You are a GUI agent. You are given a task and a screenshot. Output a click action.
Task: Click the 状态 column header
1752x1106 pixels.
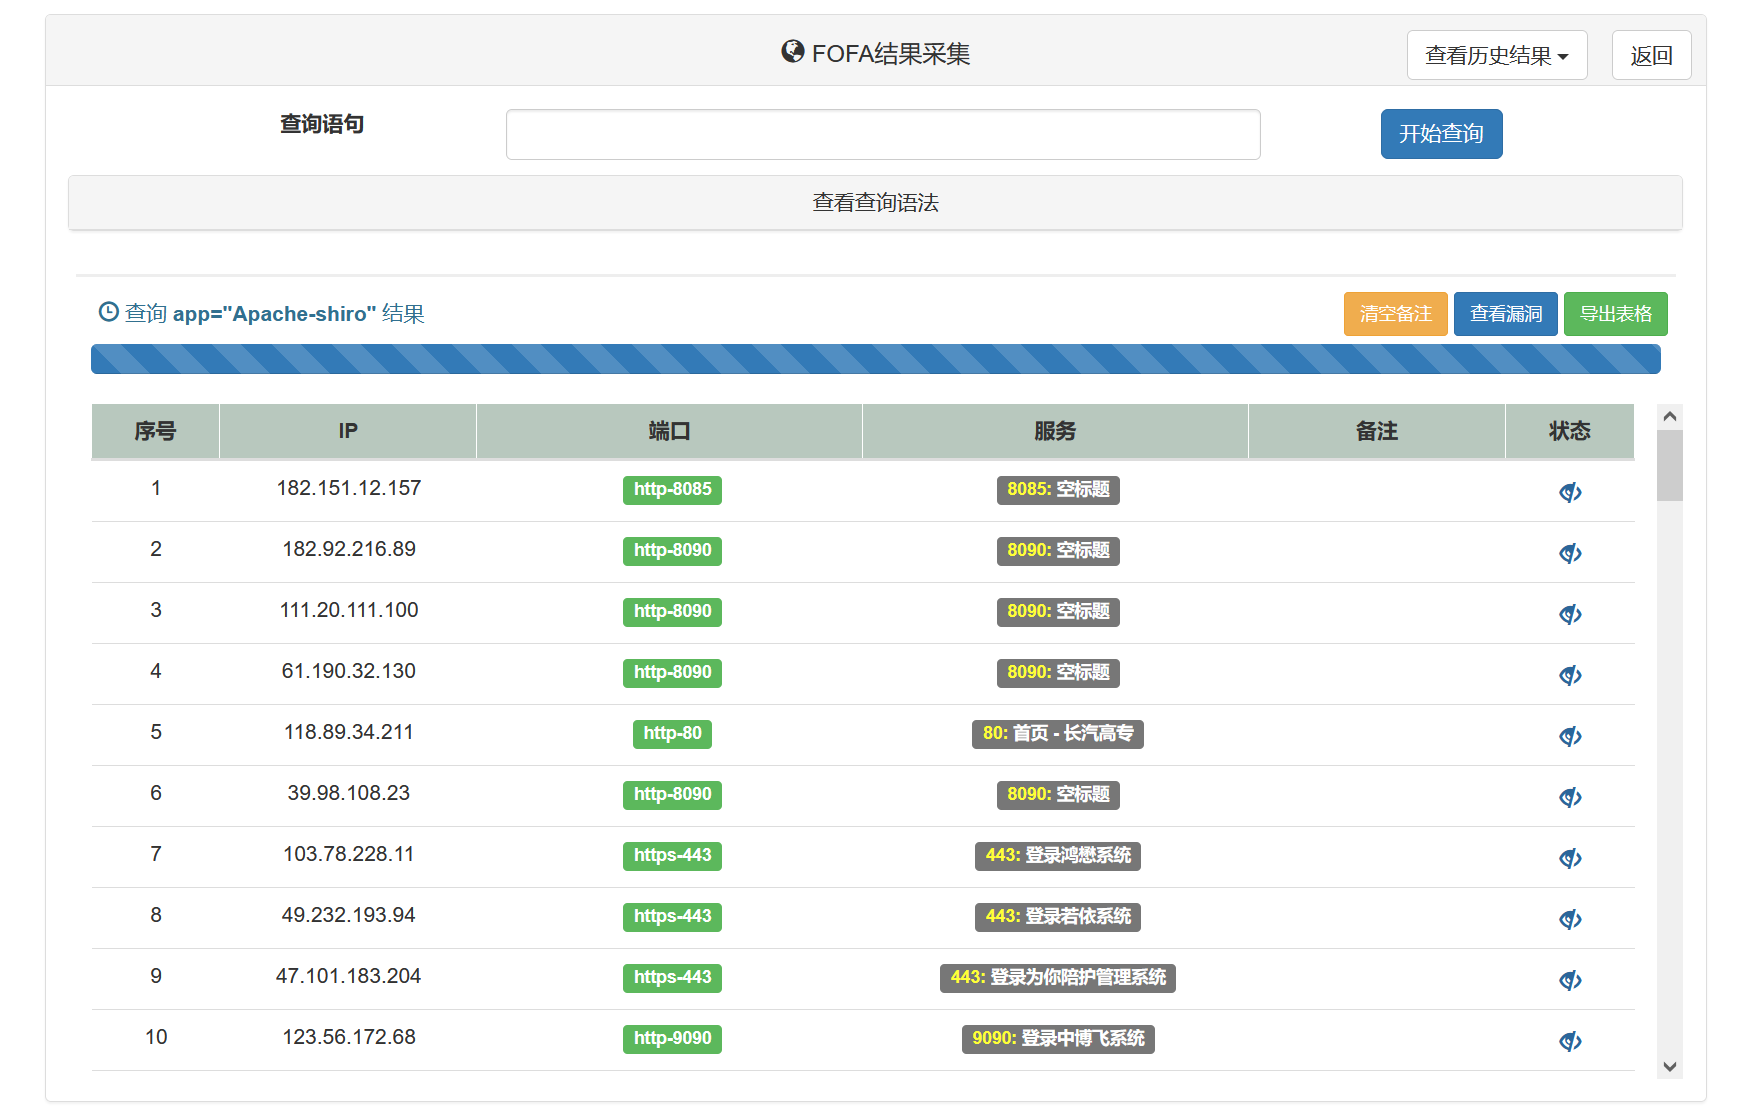click(1570, 431)
